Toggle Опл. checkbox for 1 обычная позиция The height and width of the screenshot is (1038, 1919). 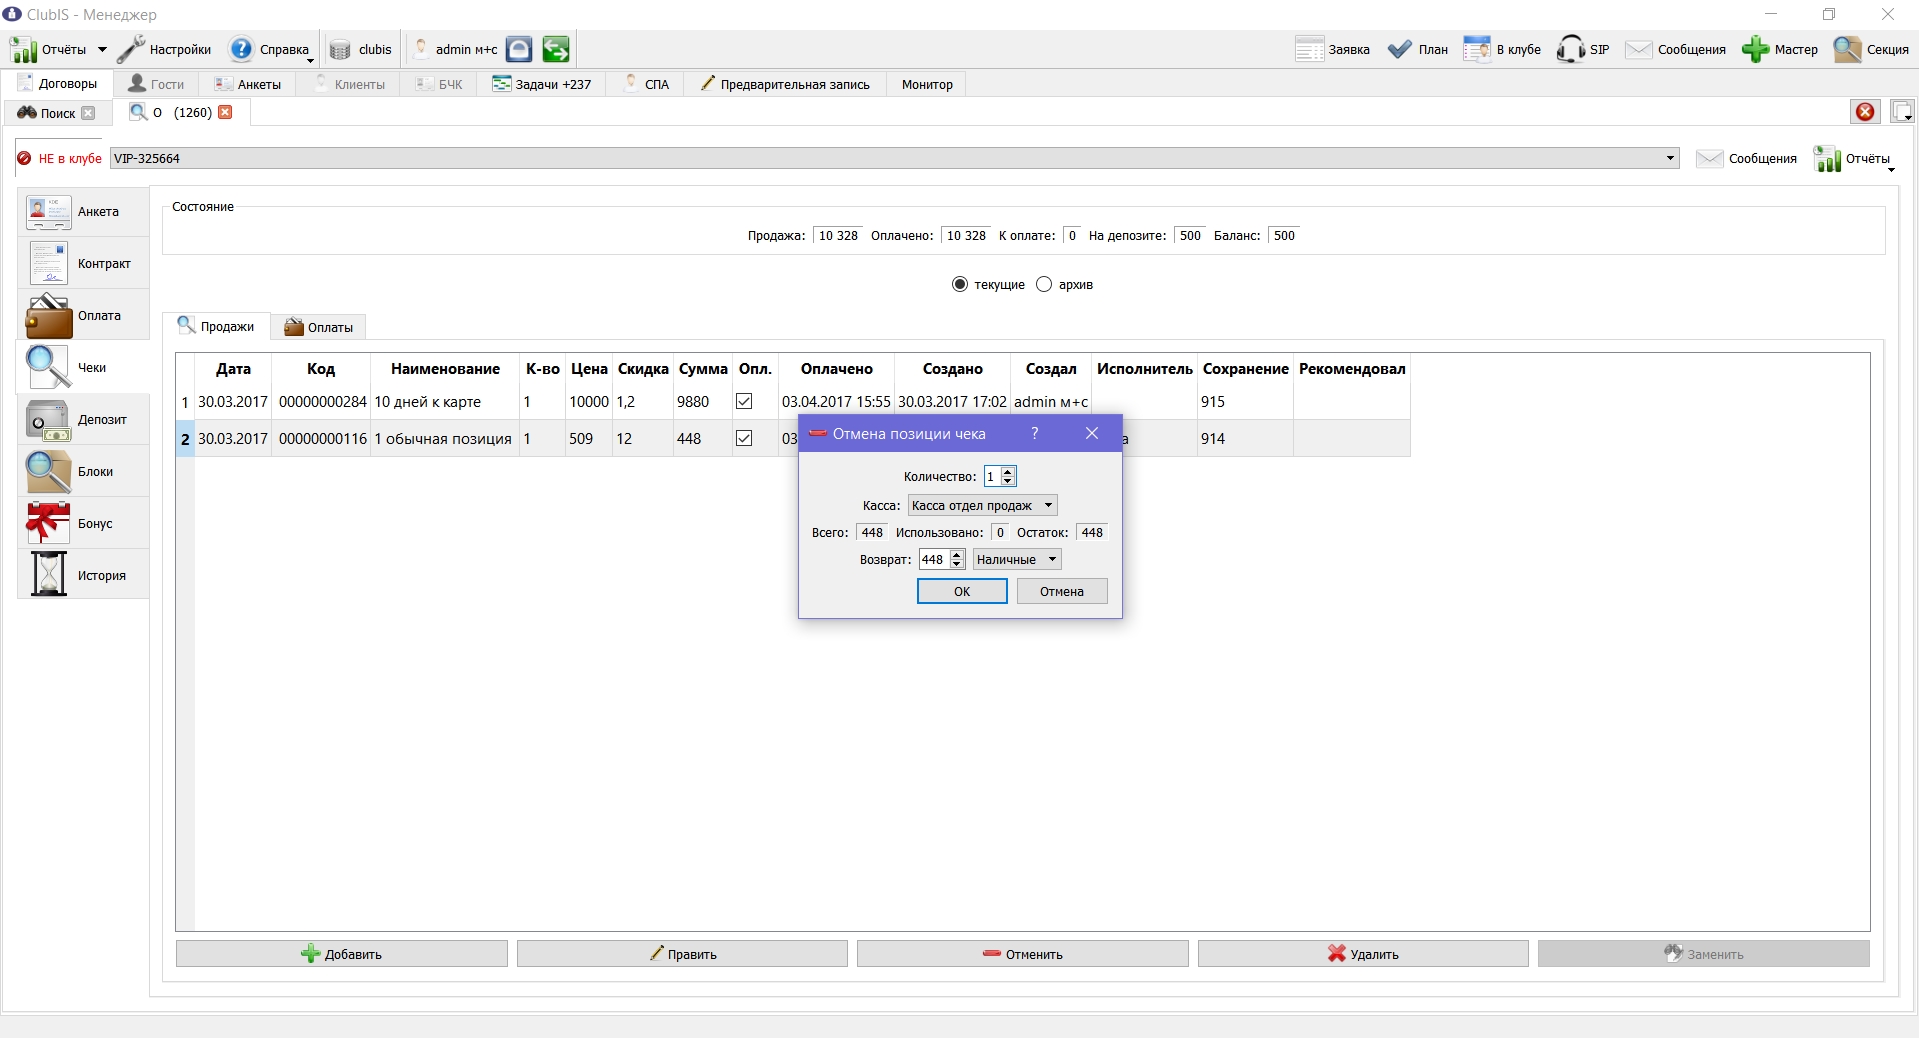(744, 438)
